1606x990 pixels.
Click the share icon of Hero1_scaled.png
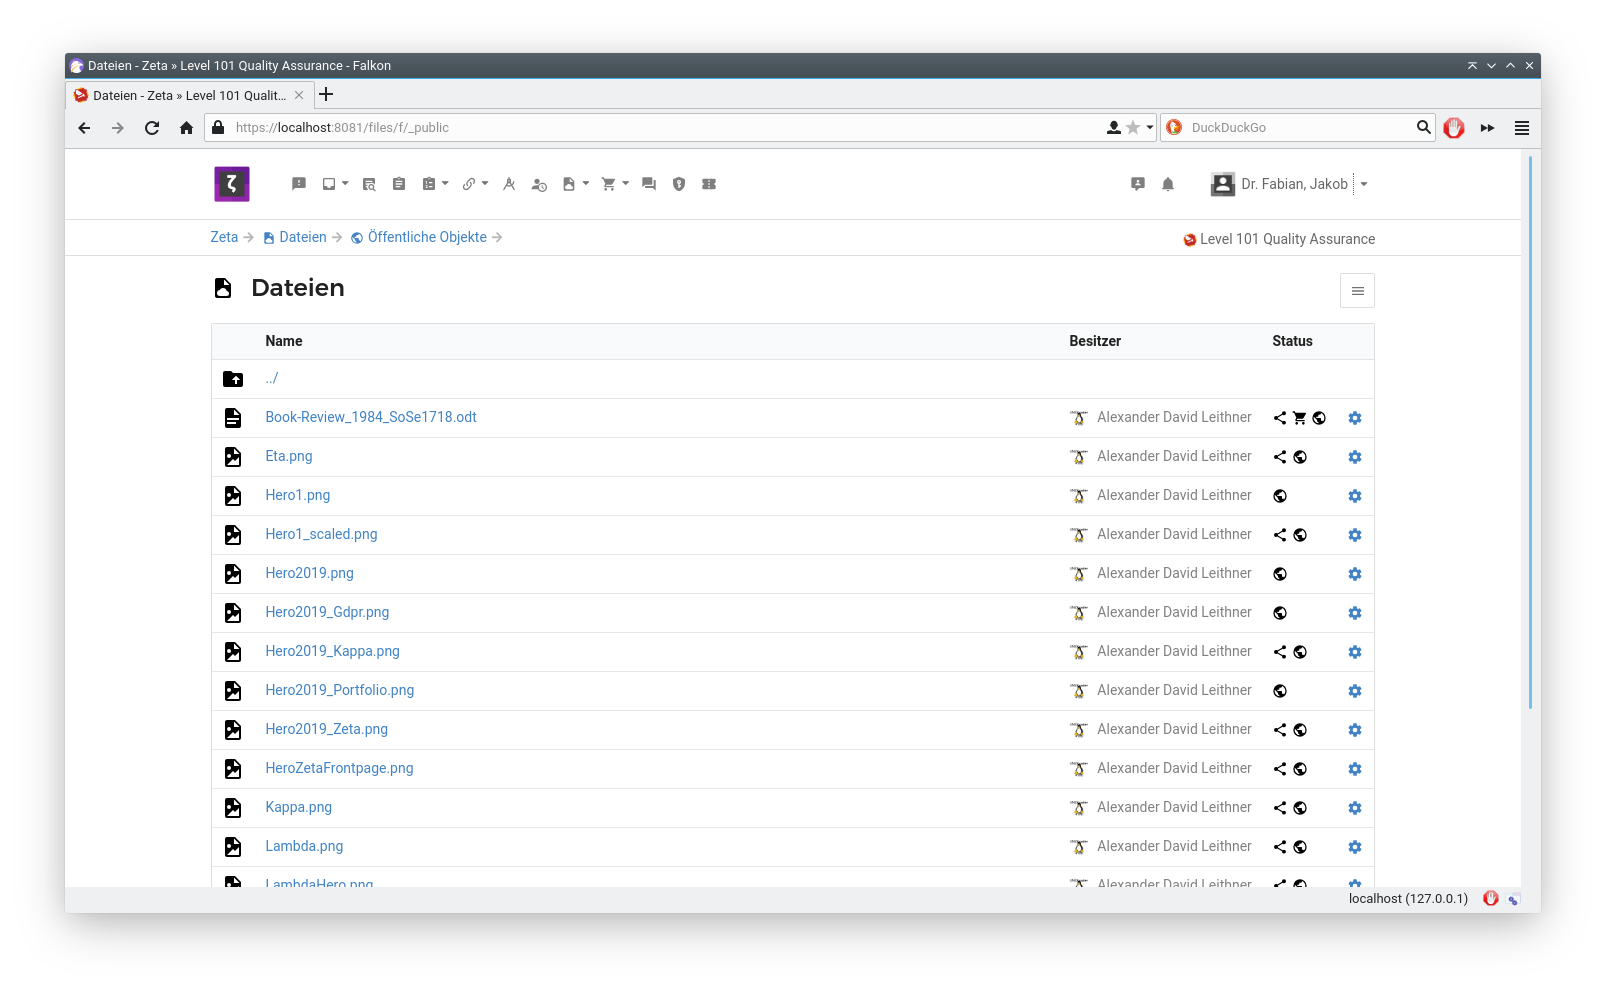pyautogui.click(x=1280, y=535)
